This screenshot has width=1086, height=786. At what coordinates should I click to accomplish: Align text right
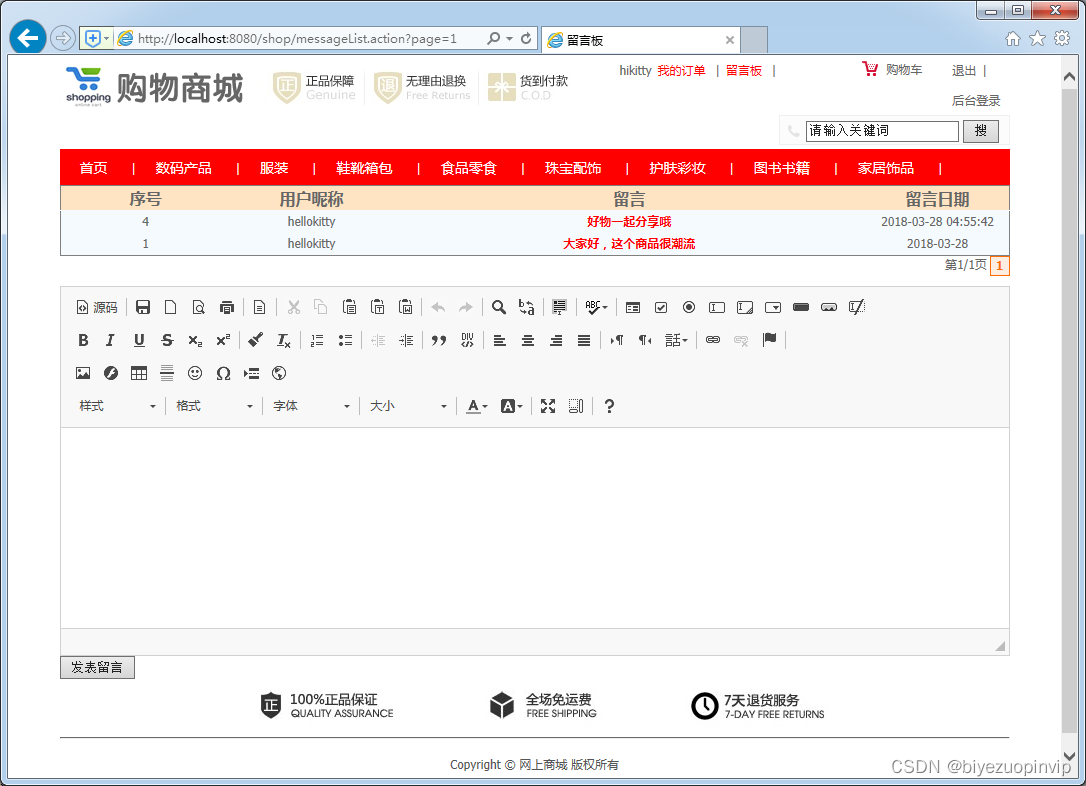coord(555,340)
